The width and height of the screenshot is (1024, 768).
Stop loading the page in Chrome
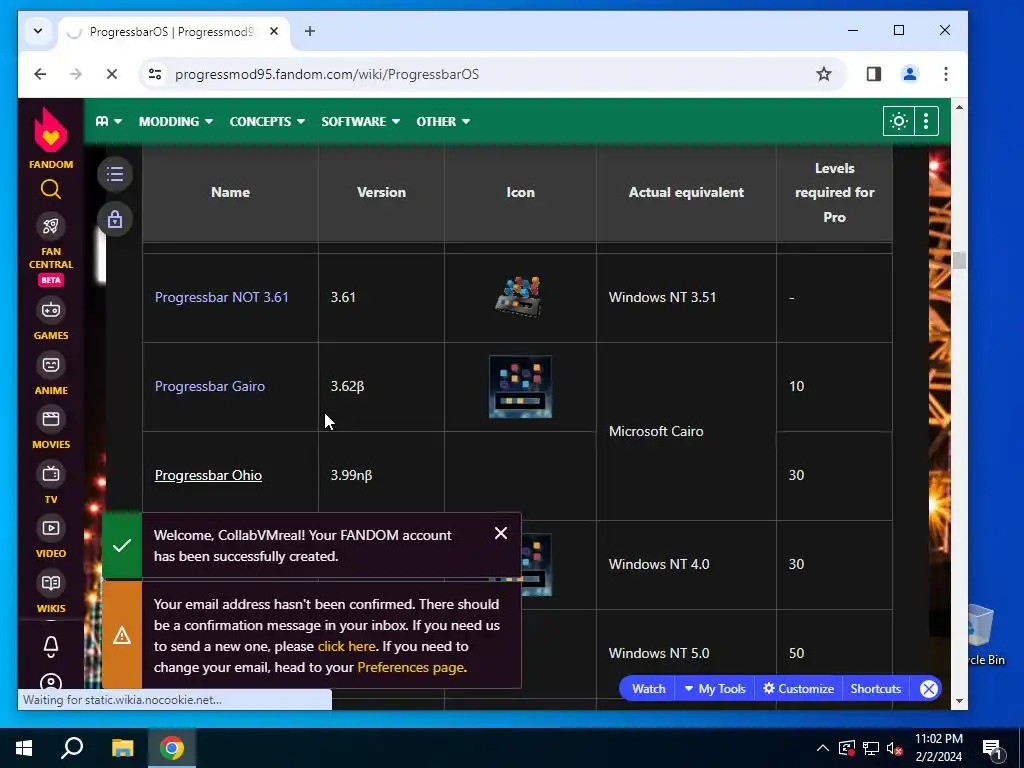[x=112, y=74]
